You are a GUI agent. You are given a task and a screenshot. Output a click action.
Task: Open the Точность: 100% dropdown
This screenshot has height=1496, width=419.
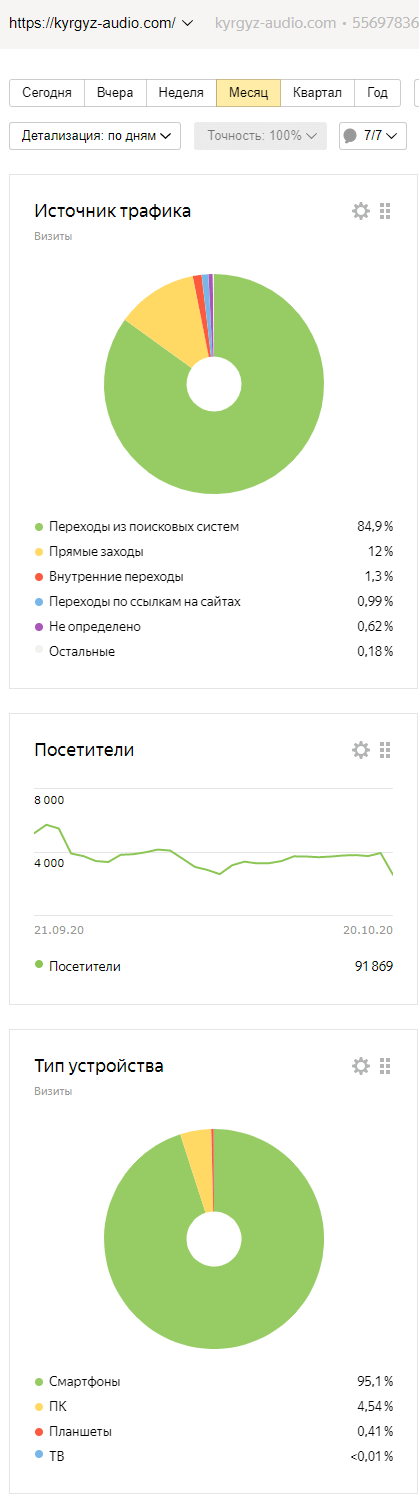pos(260,135)
